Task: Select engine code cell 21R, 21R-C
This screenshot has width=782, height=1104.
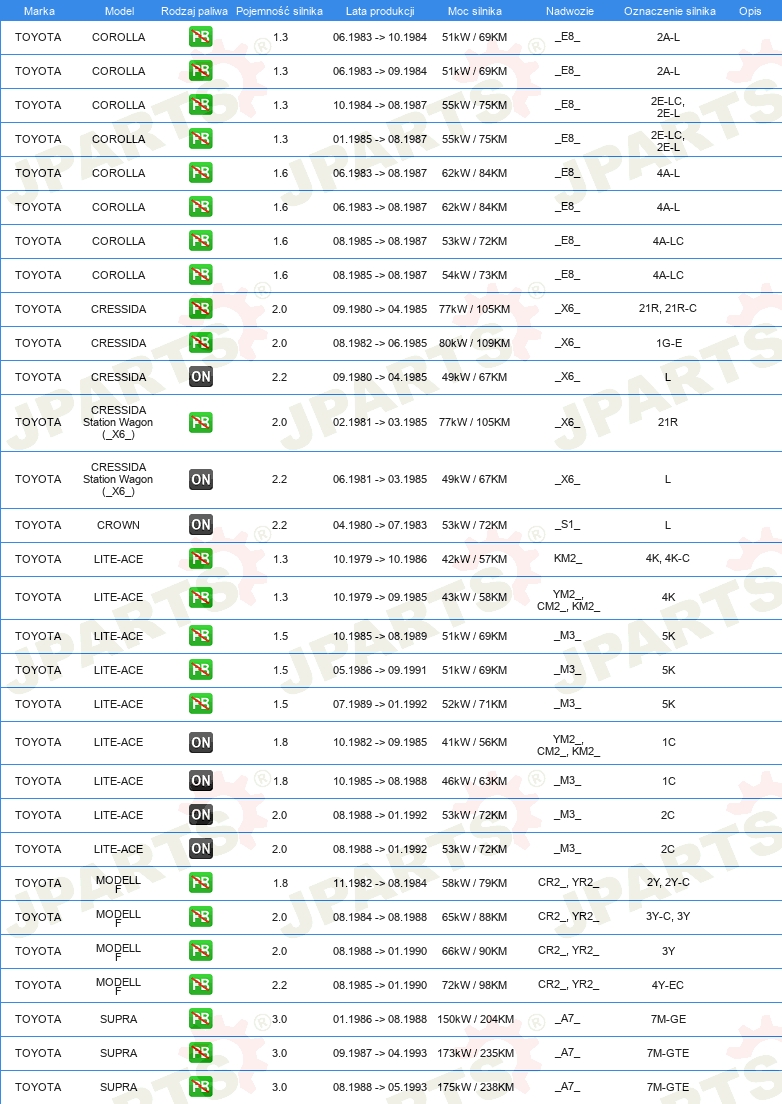Action: tap(667, 308)
